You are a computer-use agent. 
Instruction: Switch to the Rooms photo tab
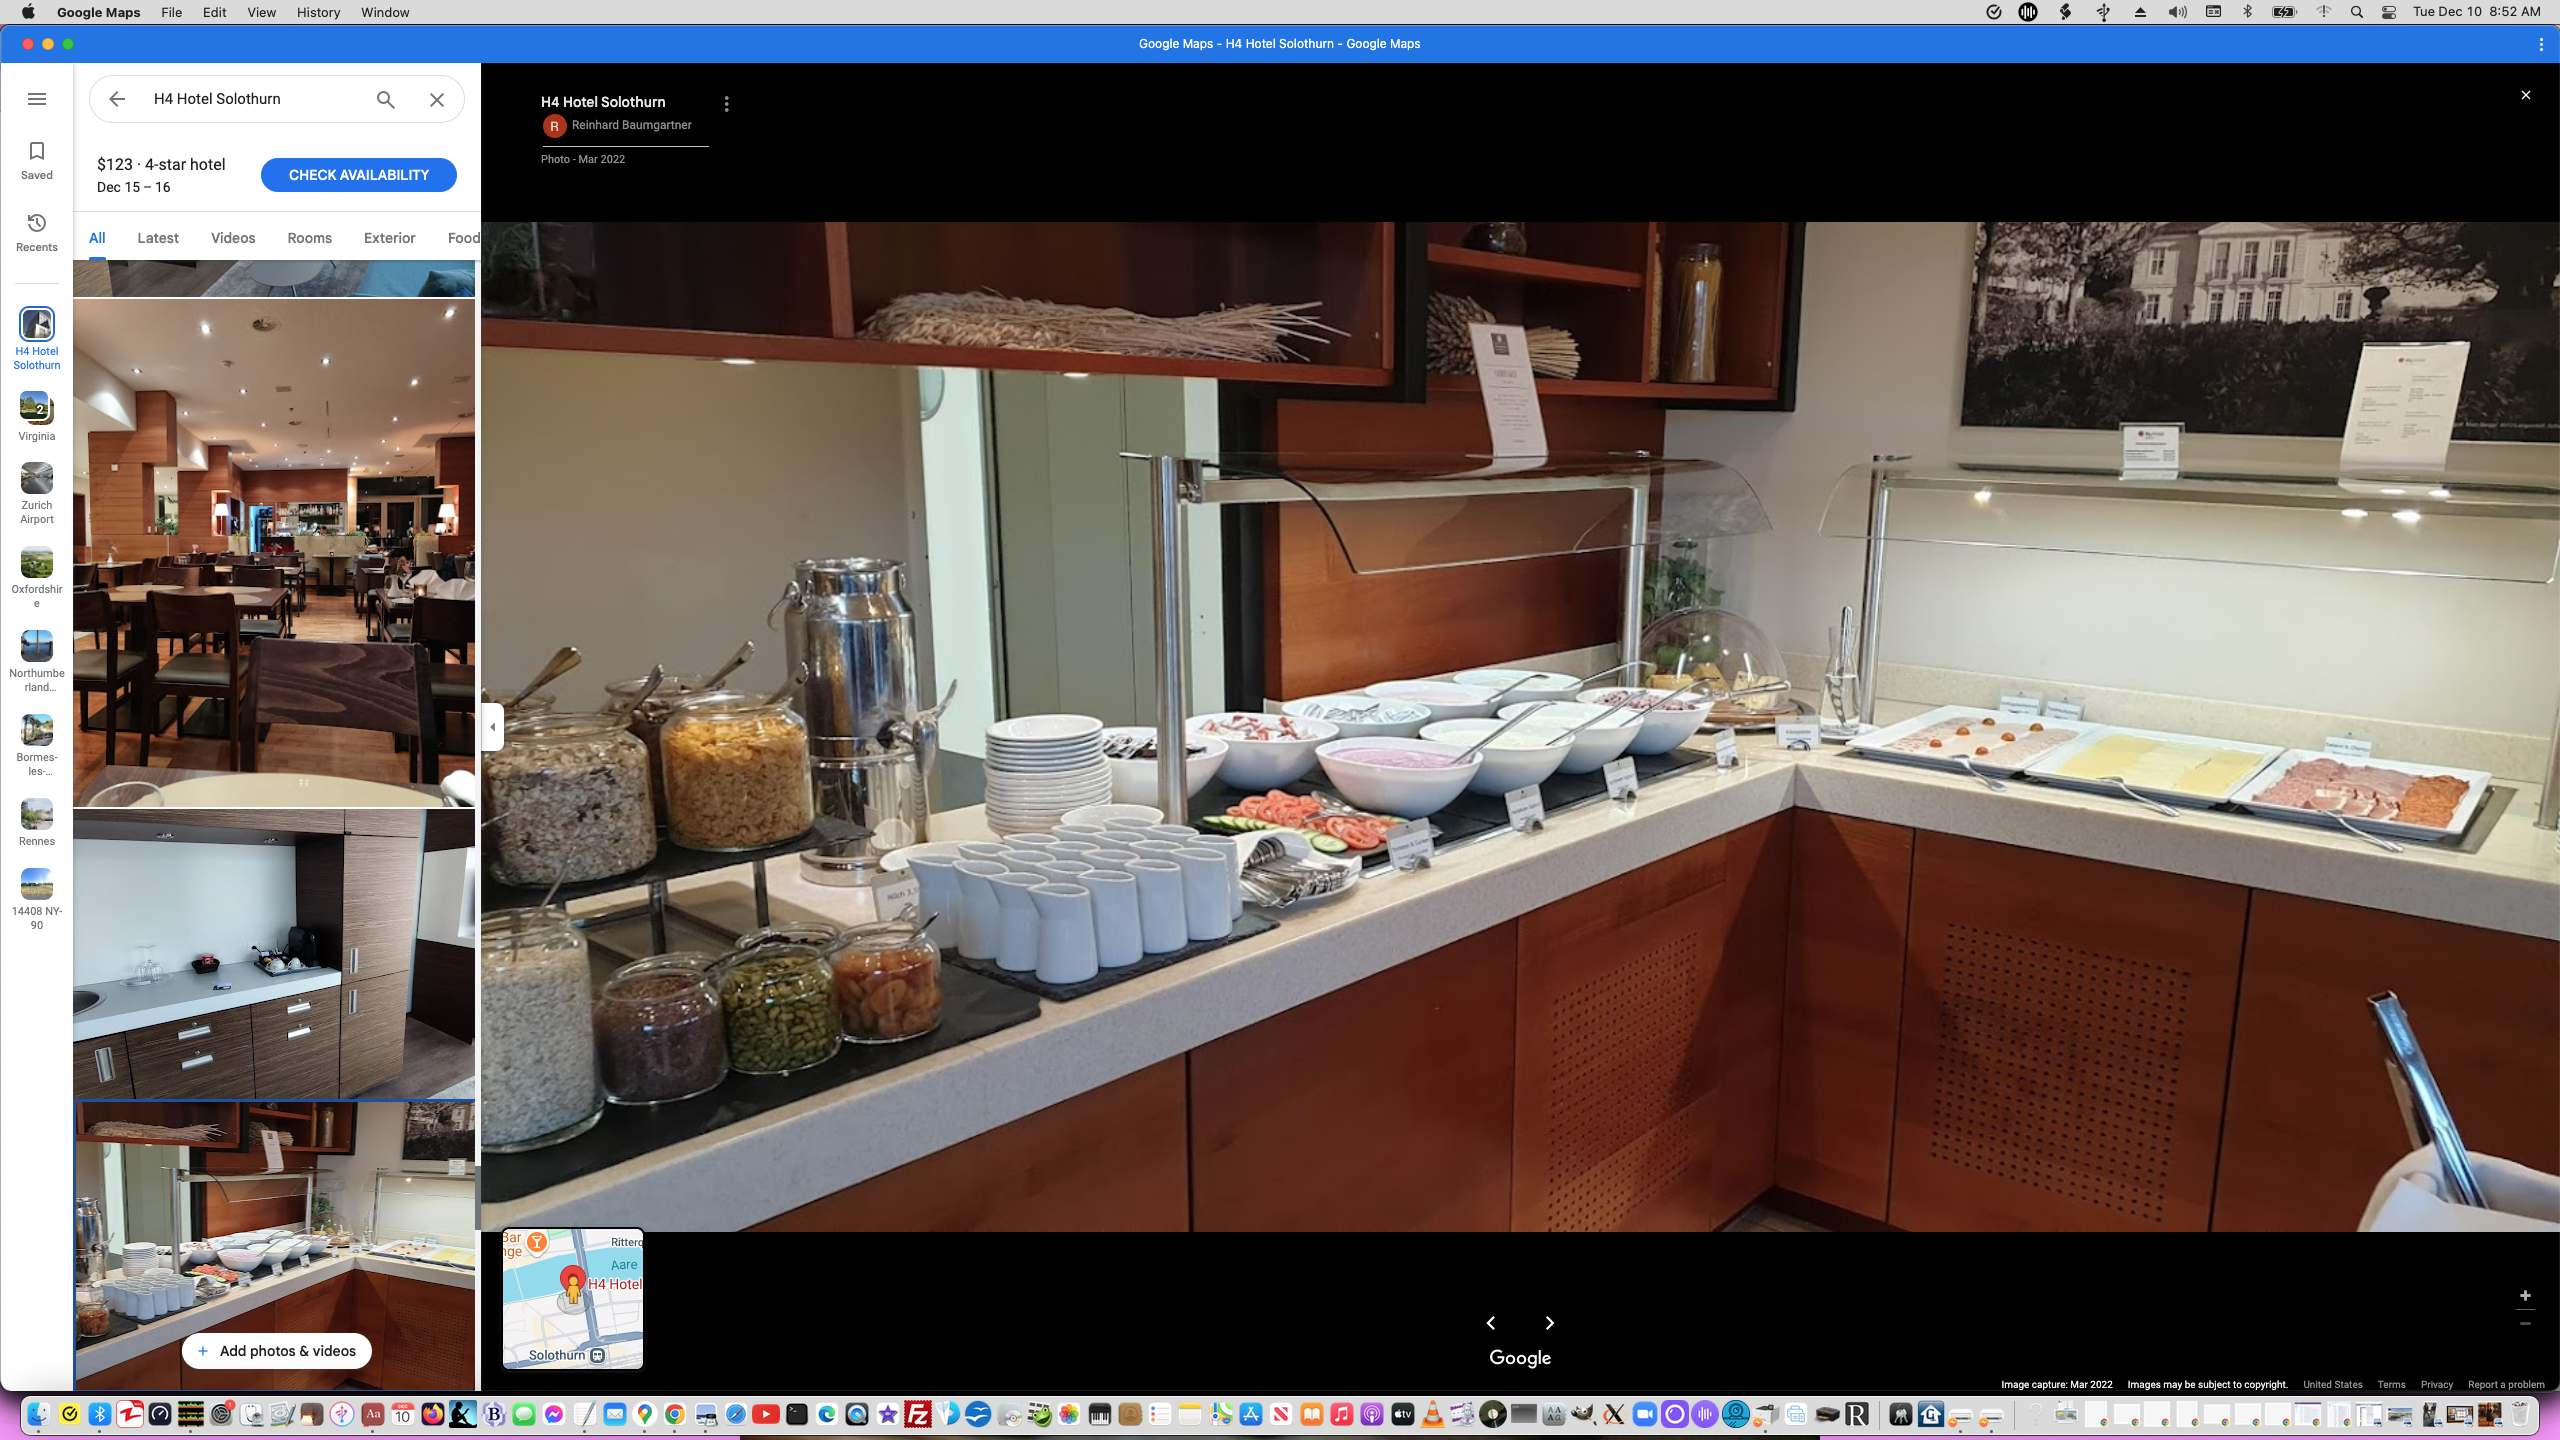[309, 238]
